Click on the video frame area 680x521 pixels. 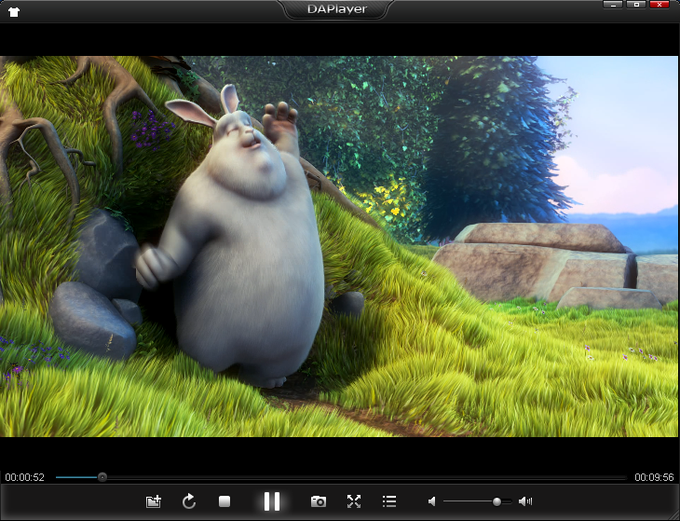340,246
